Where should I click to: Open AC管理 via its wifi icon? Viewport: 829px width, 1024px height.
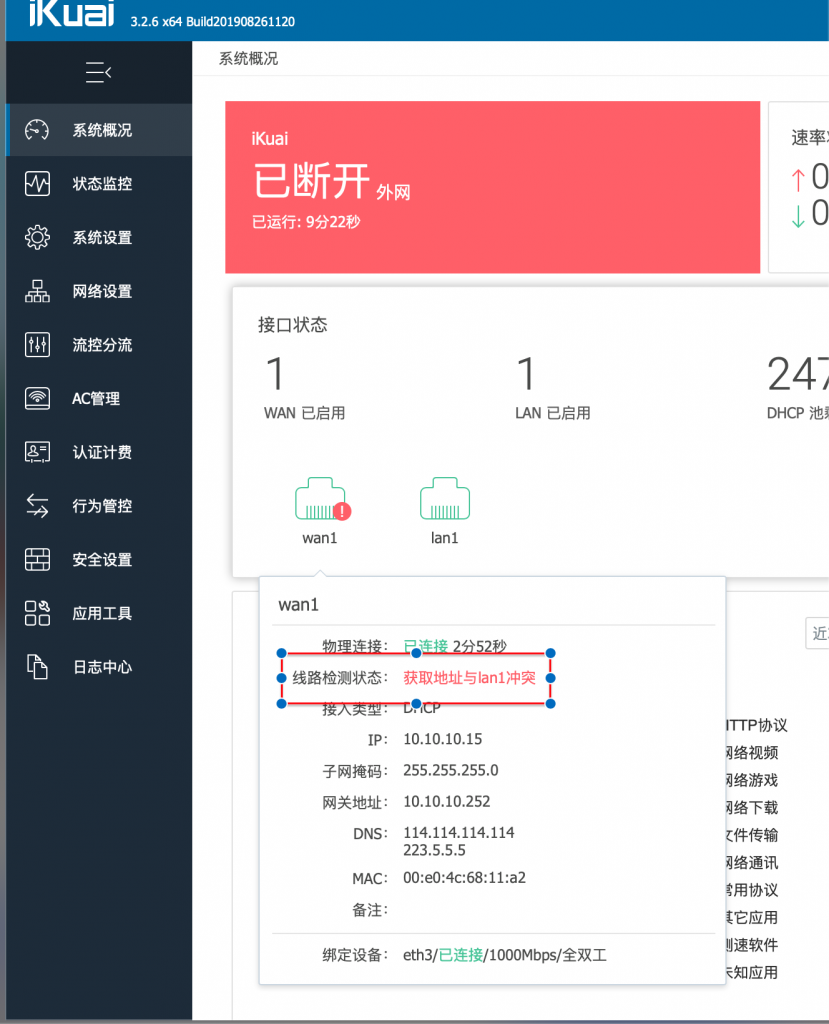pos(37,398)
